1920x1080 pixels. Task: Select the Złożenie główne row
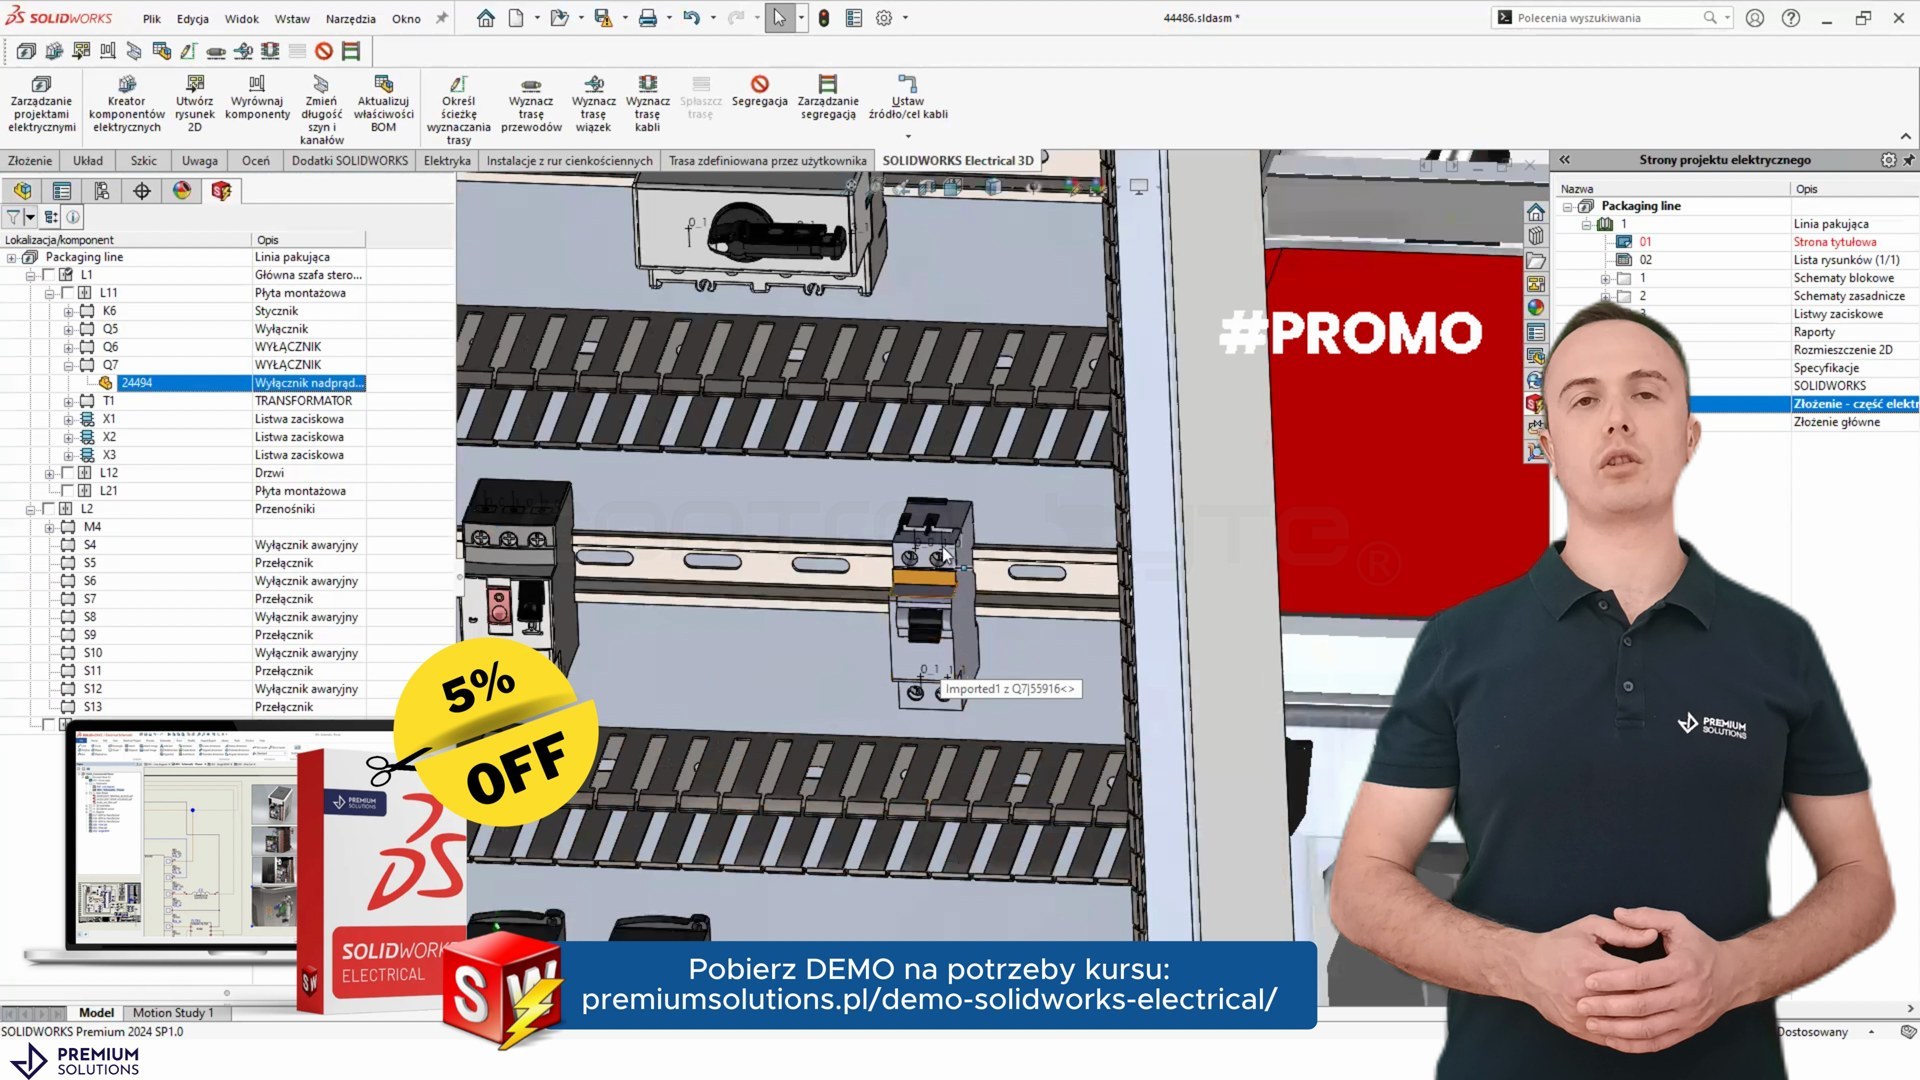click(x=1836, y=422)
